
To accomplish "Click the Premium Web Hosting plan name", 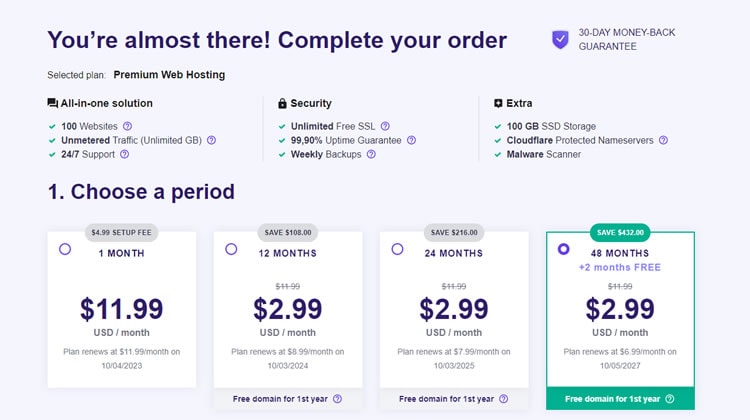I will click(x=169, y=75).
